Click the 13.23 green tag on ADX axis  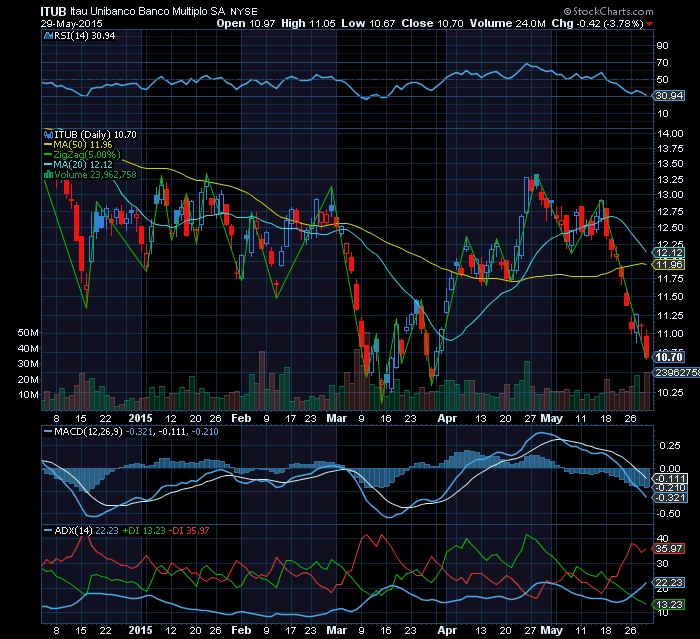tap(669, 605)
